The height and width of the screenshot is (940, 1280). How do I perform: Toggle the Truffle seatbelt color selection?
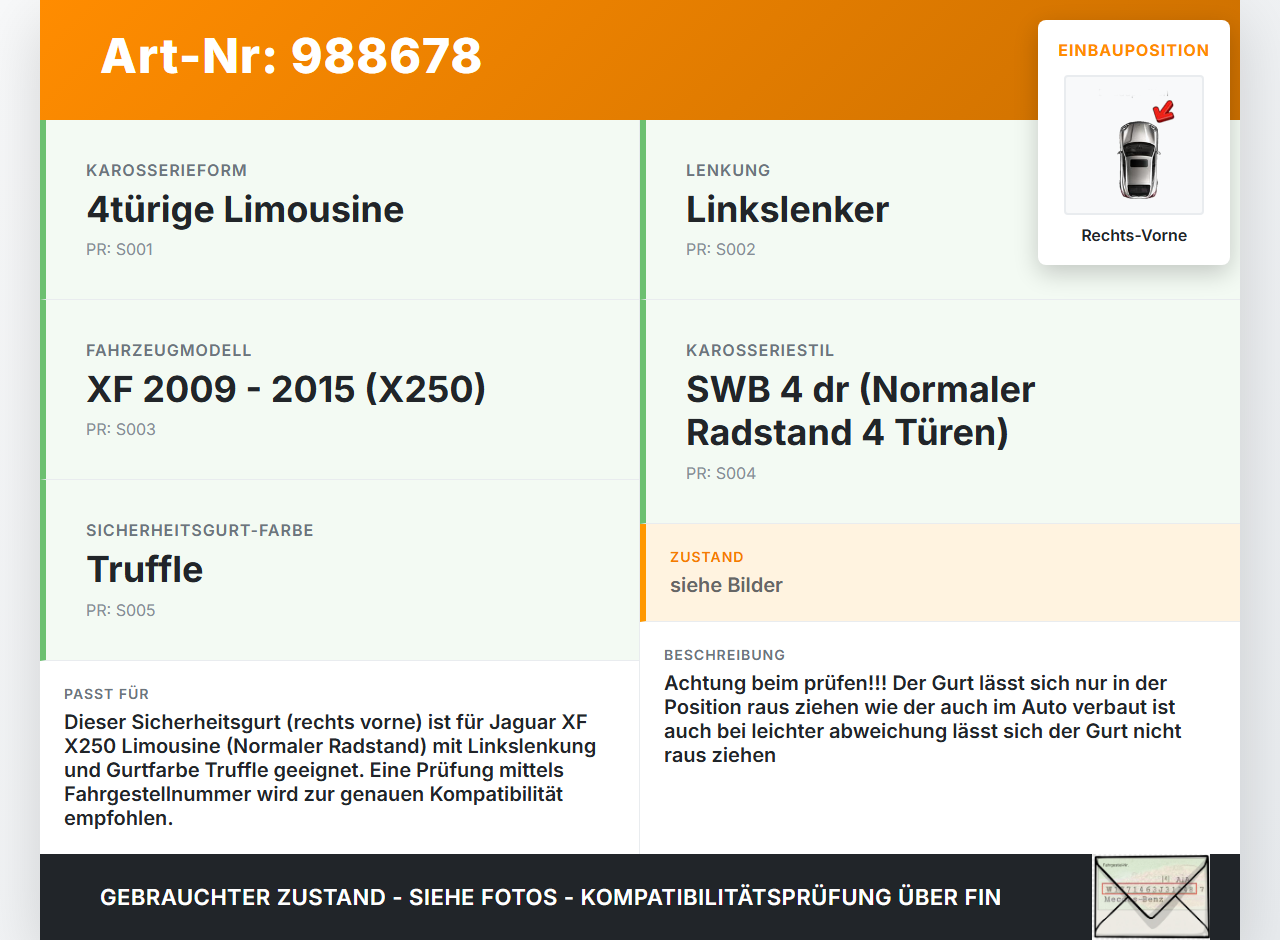point(144,569)
